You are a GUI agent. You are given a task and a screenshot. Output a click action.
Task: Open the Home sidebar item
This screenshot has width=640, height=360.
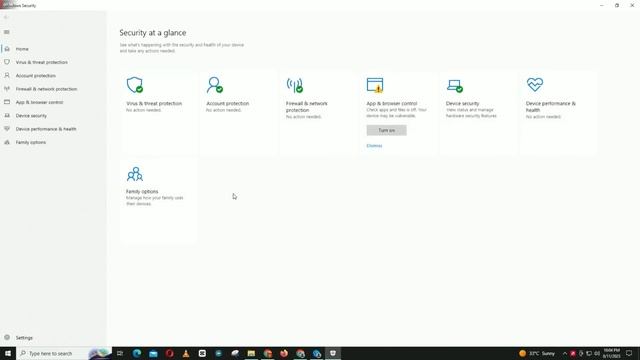(22, 49)
